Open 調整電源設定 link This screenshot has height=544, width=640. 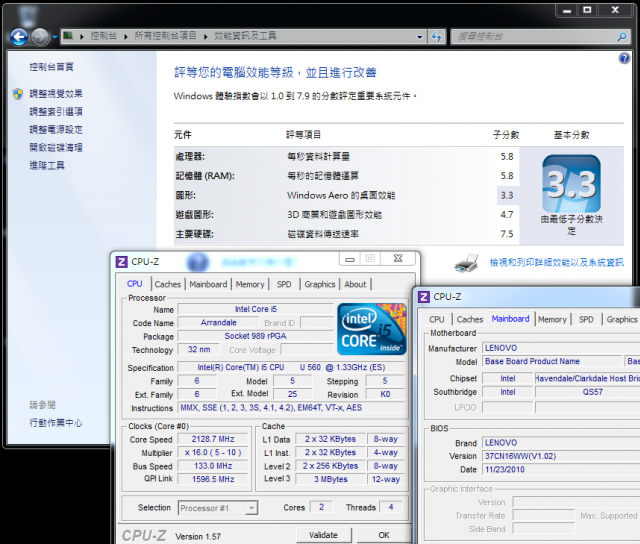point(56,129)
